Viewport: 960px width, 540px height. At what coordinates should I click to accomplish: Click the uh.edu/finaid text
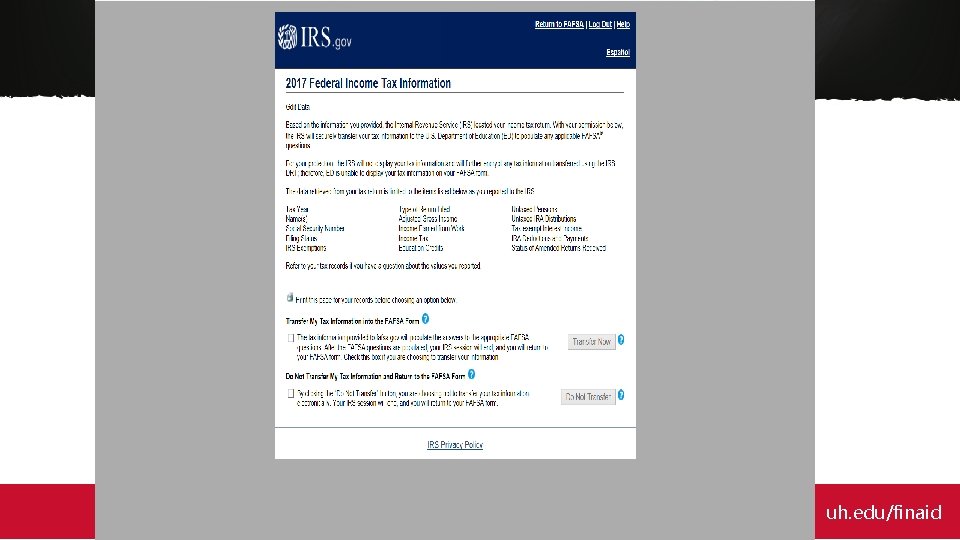pos(883,512)
